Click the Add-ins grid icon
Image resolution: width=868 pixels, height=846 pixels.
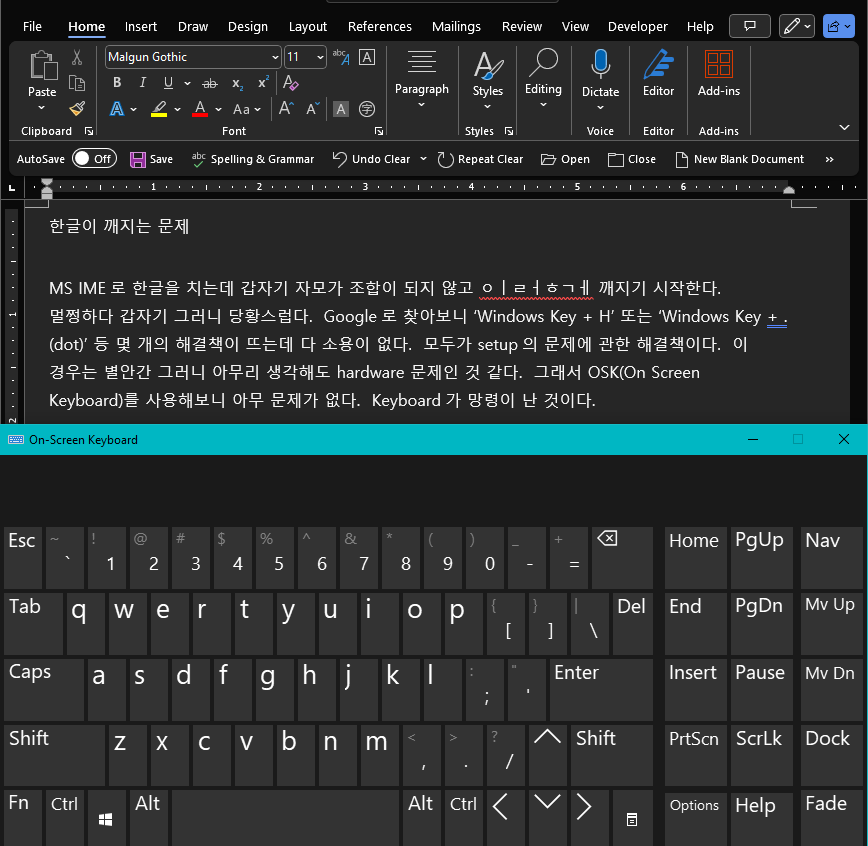click(x=718, y=74)
